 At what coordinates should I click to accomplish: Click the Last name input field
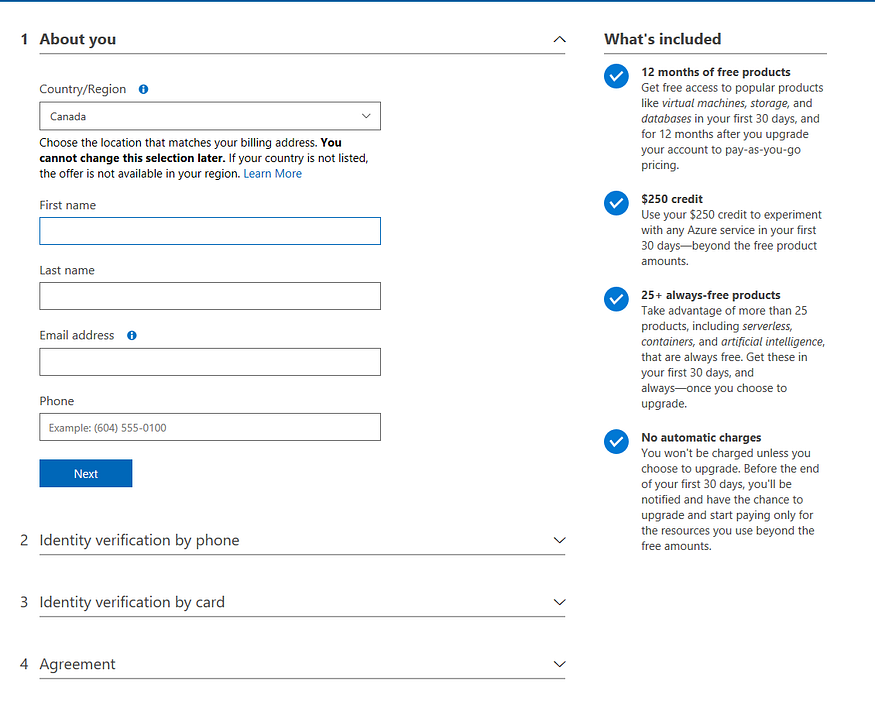pyautogui.click(x=210, y=296)
